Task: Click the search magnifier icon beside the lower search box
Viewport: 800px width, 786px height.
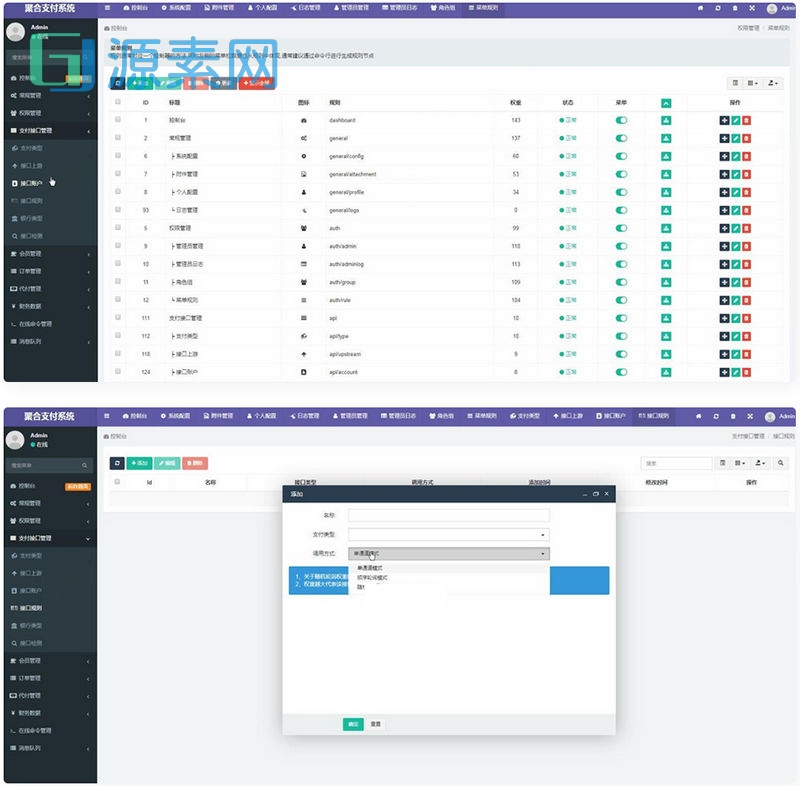Action: [781, 463]
